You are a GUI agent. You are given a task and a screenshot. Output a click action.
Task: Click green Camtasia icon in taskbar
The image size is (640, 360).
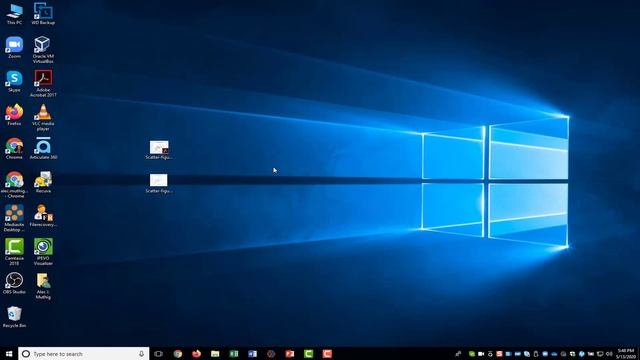[x=309, y=353]
